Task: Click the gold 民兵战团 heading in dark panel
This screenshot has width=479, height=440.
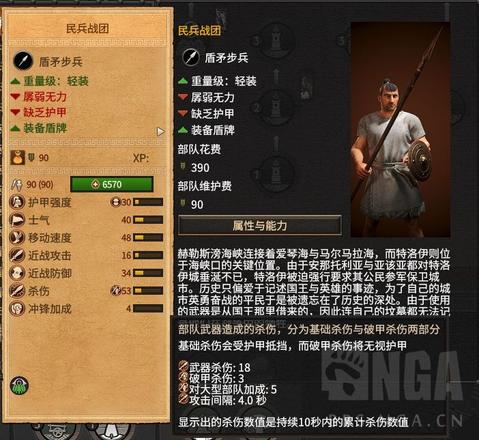Action: point(199,31)
